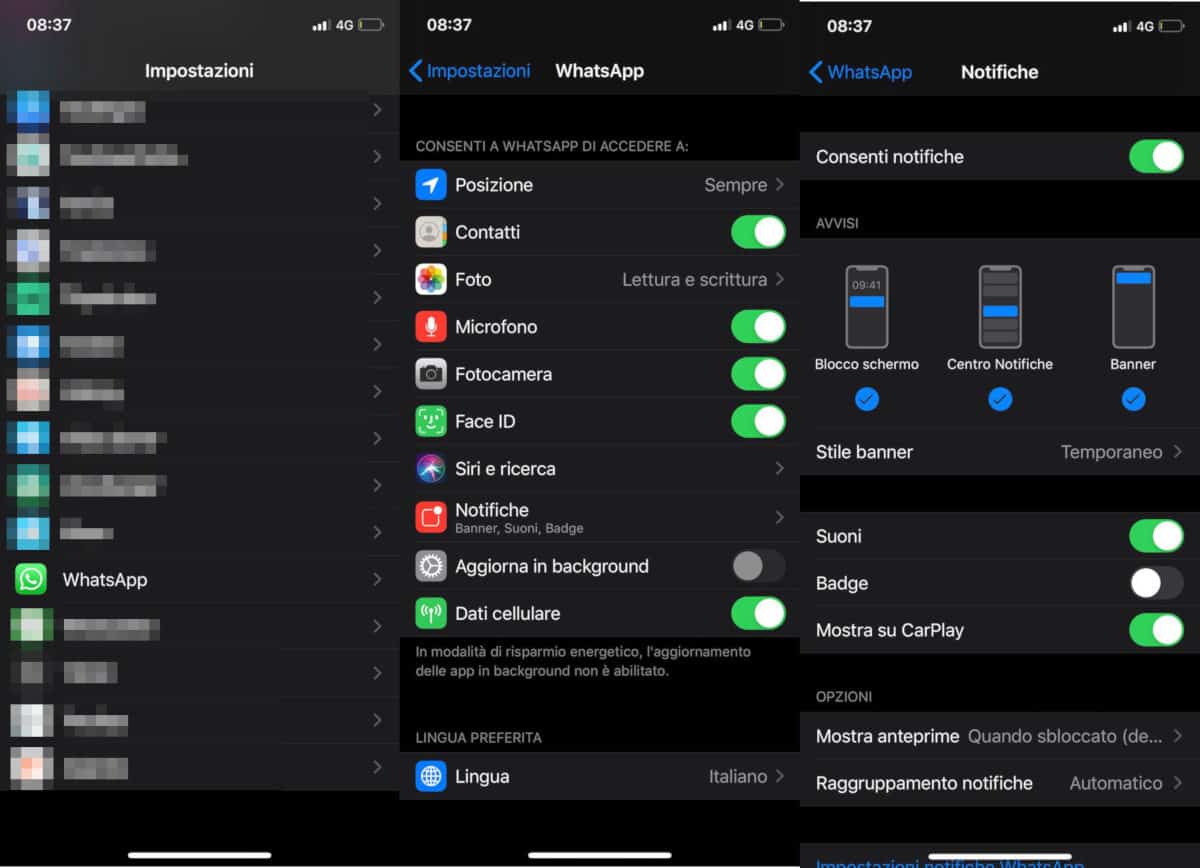This screenshot has width=1200, height=868.
Task: Select the Banner phone illustration
Action: 1133,306
